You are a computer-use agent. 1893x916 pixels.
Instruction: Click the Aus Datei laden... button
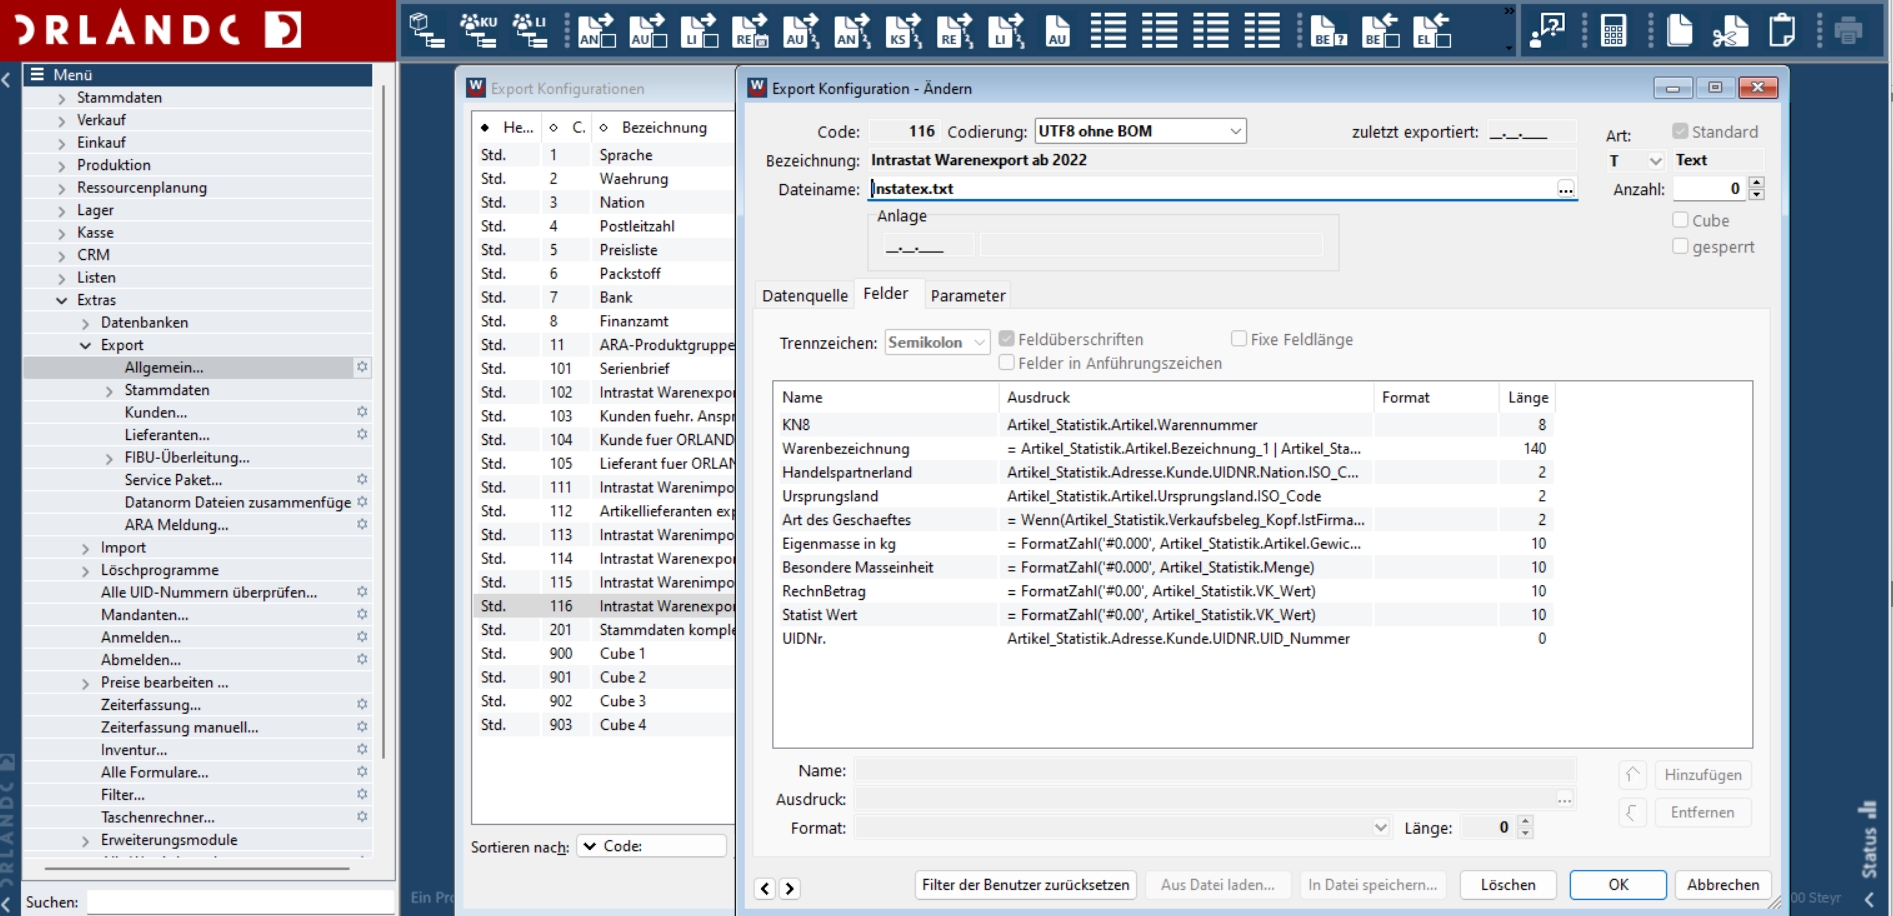(x=1217, y=885)
